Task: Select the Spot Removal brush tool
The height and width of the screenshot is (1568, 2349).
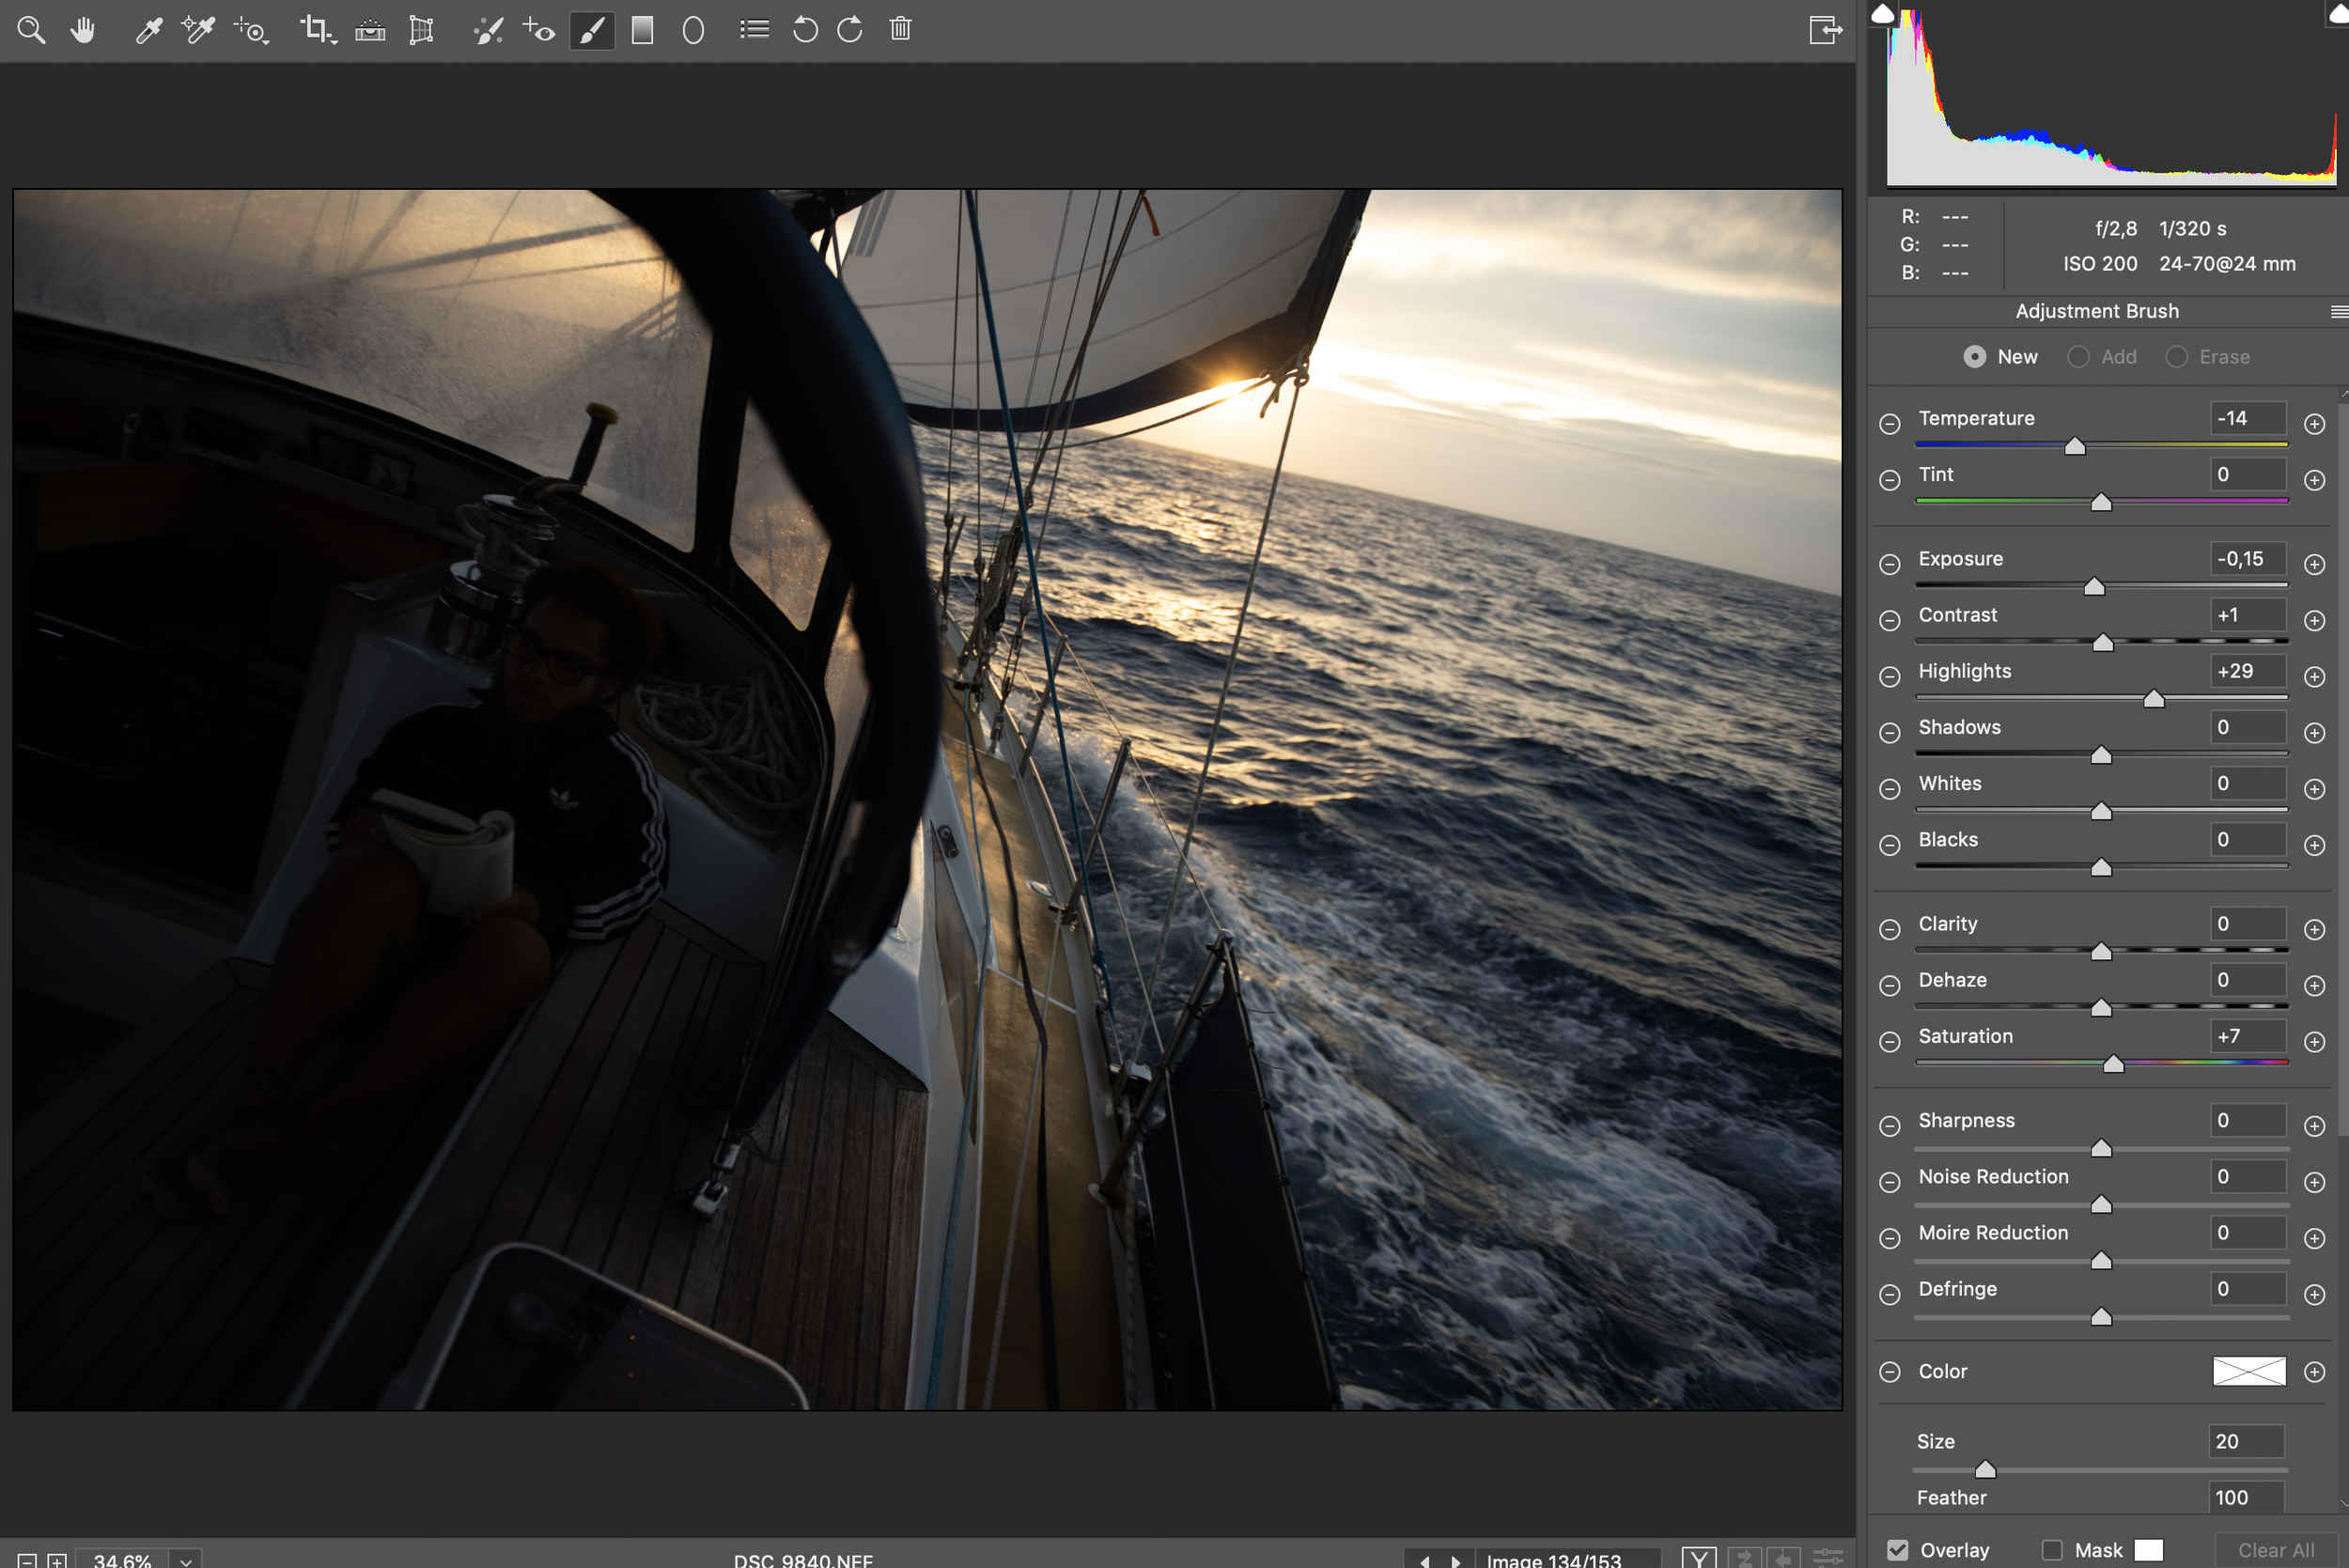Action: pos(488,31)
